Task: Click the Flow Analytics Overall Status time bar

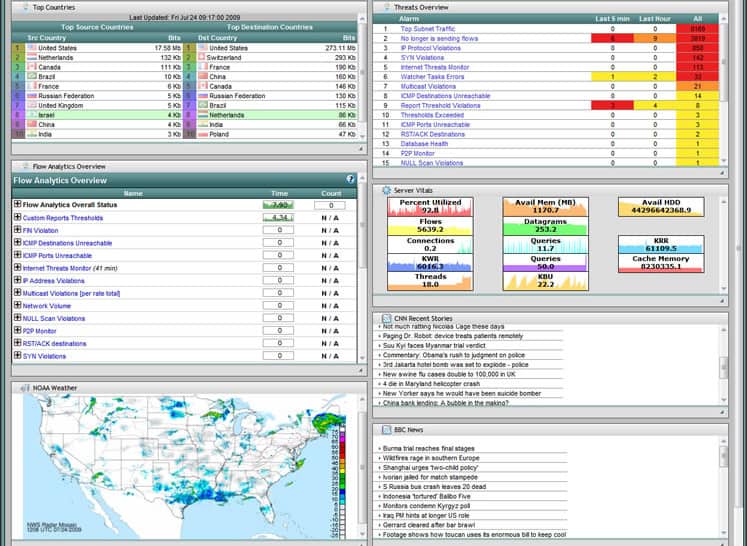Action: (278, 205)
